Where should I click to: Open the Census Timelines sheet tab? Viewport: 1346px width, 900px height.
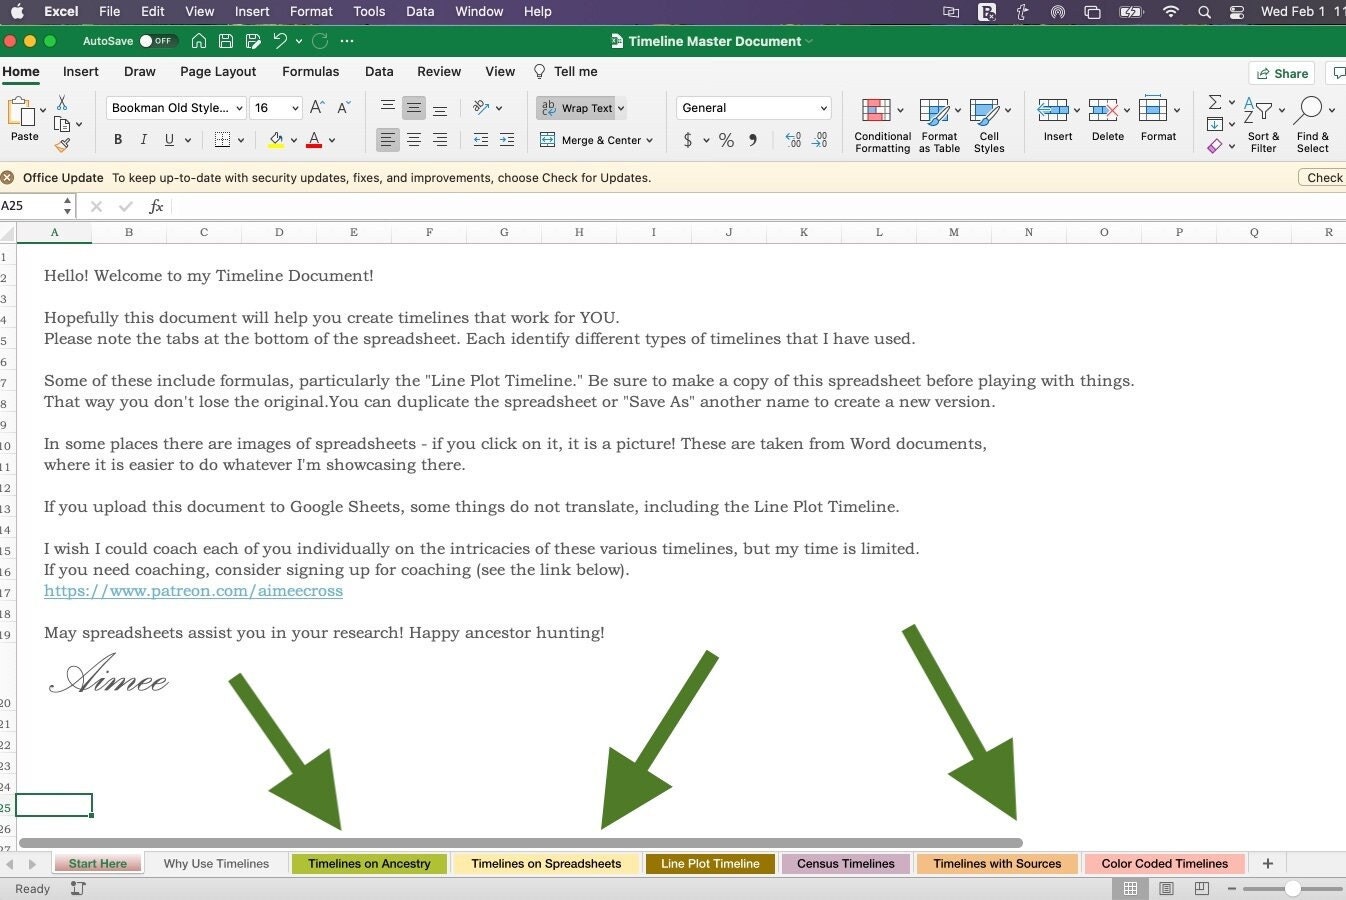(845, 863)
